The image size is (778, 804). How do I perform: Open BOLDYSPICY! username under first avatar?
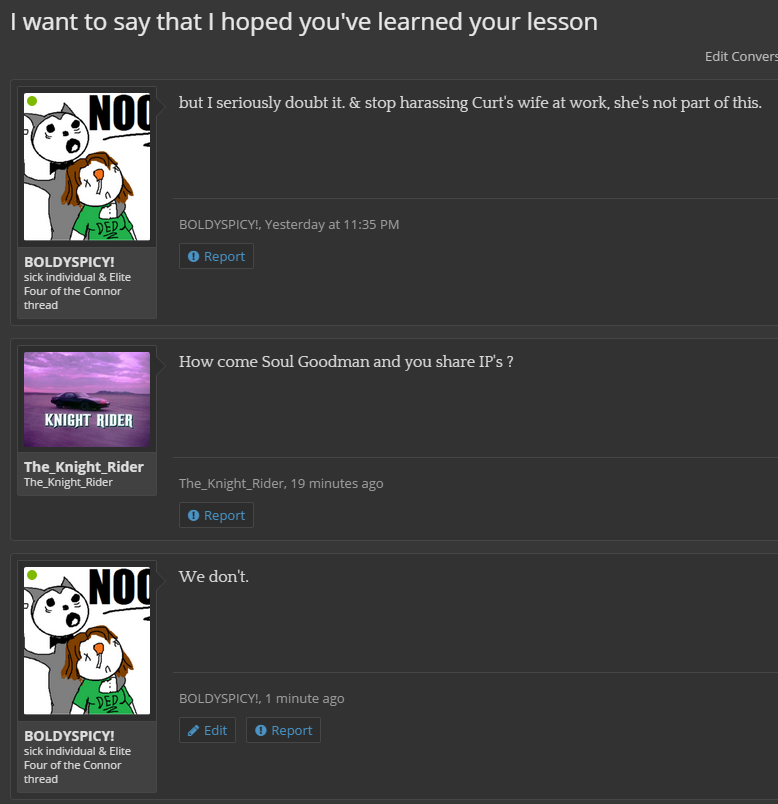[69, 262]
